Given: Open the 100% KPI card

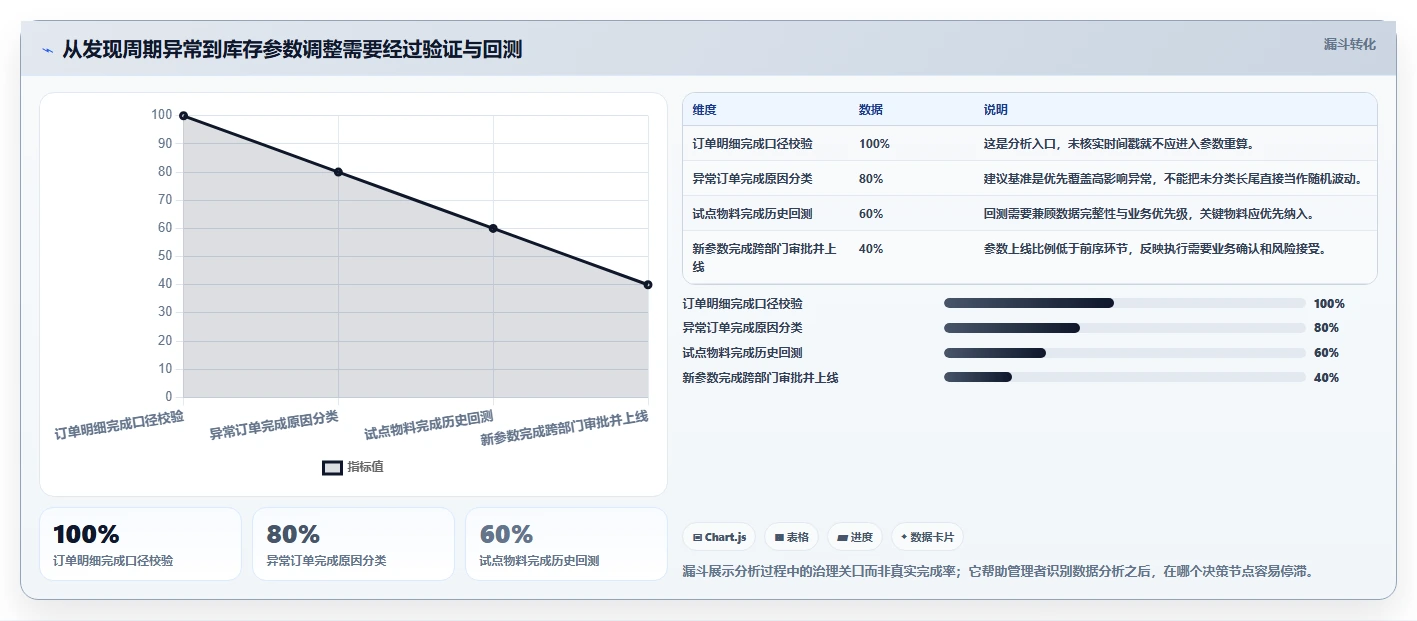Looking at the screenshot, I should [140, 544].
